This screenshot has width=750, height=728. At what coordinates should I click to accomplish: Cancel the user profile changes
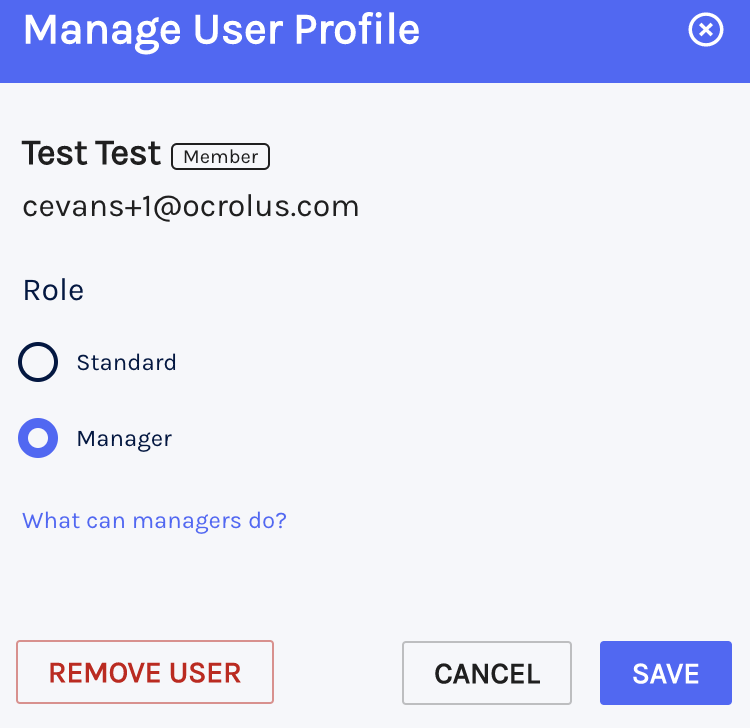pyautogui.click(x=487, y=673)
